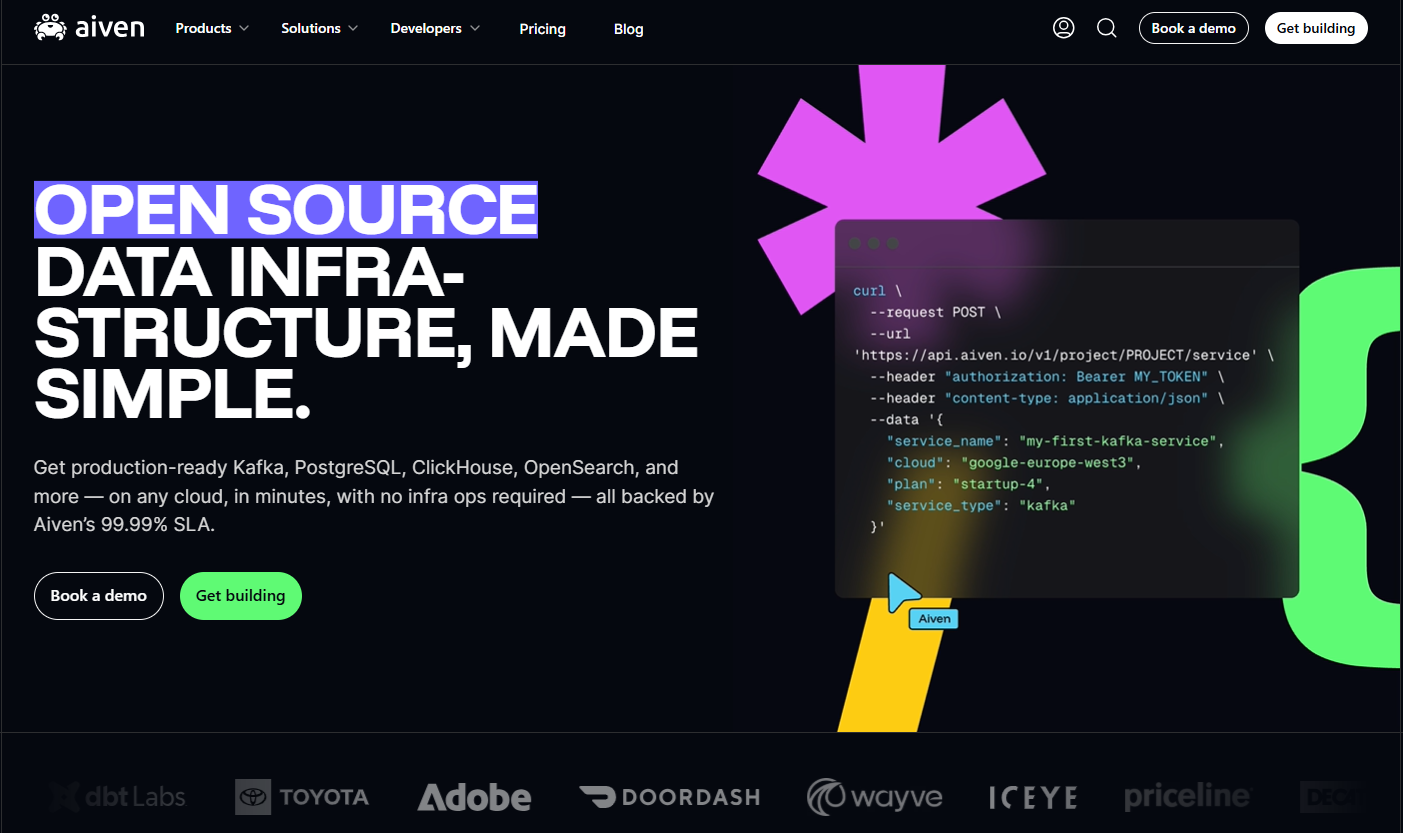Click Book a demo in the header
The image size is (1403, 833).
pos(1193,28)
